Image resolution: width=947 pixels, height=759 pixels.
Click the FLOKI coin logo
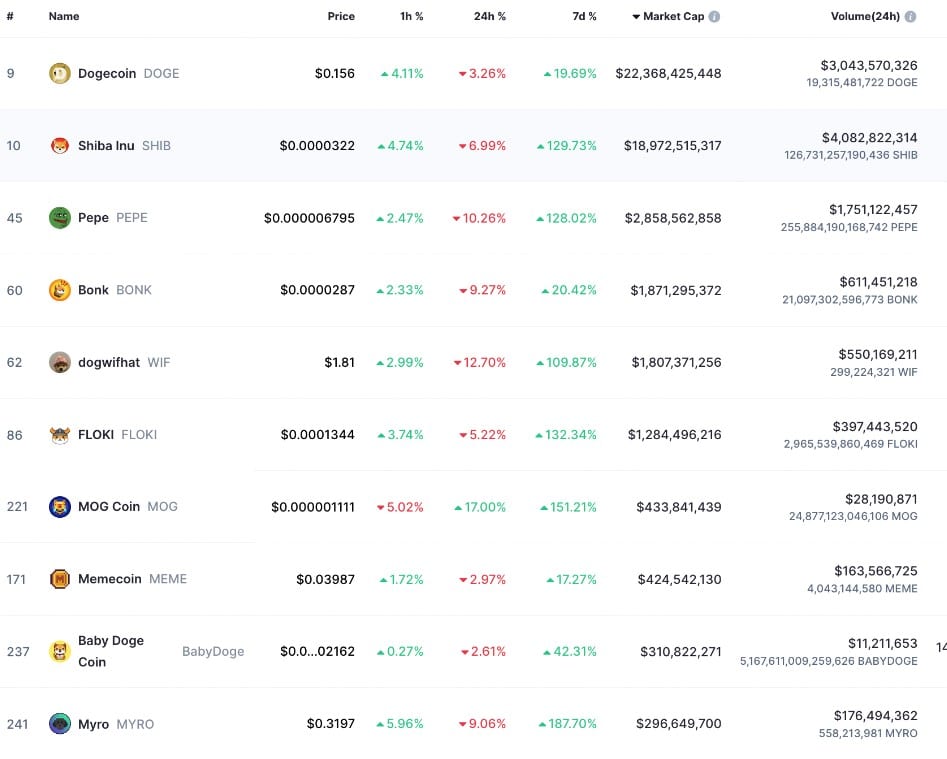(x=60, y=435)
